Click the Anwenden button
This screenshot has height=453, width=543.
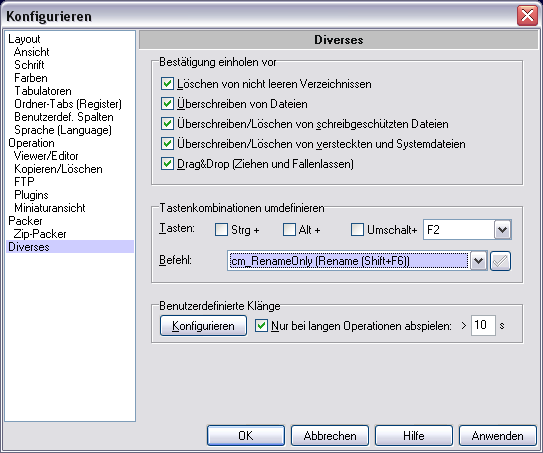click(498, 436)
